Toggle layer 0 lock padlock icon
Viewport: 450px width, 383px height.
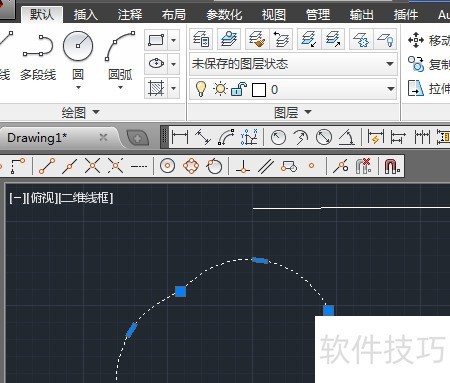tap(239, 89)
